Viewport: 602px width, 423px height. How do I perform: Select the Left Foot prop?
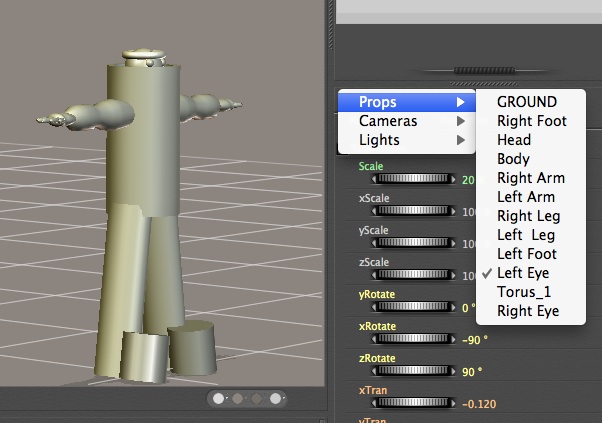coord(527,254)
